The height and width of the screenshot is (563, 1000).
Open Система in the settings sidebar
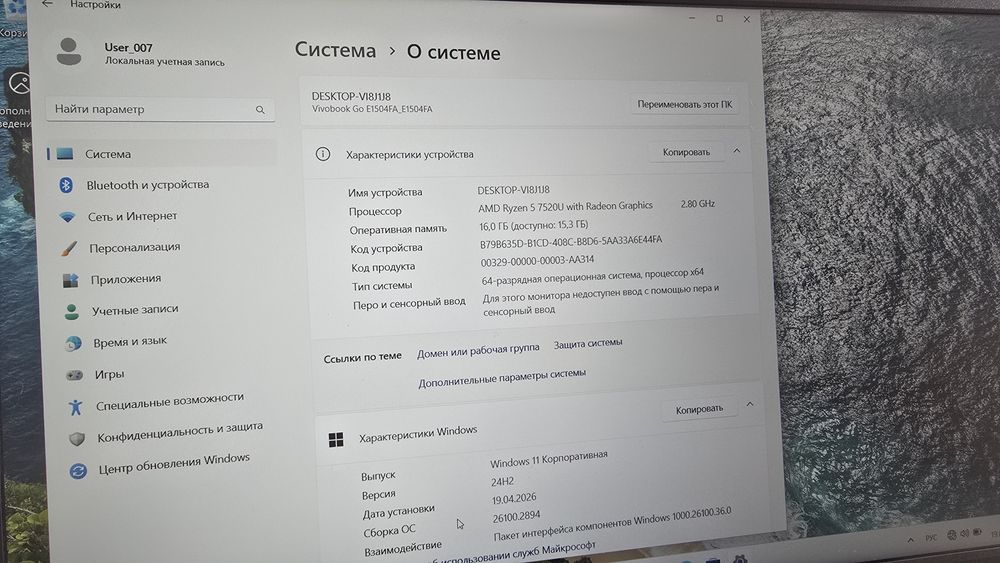pyautogui.click(x=161, y=154)
